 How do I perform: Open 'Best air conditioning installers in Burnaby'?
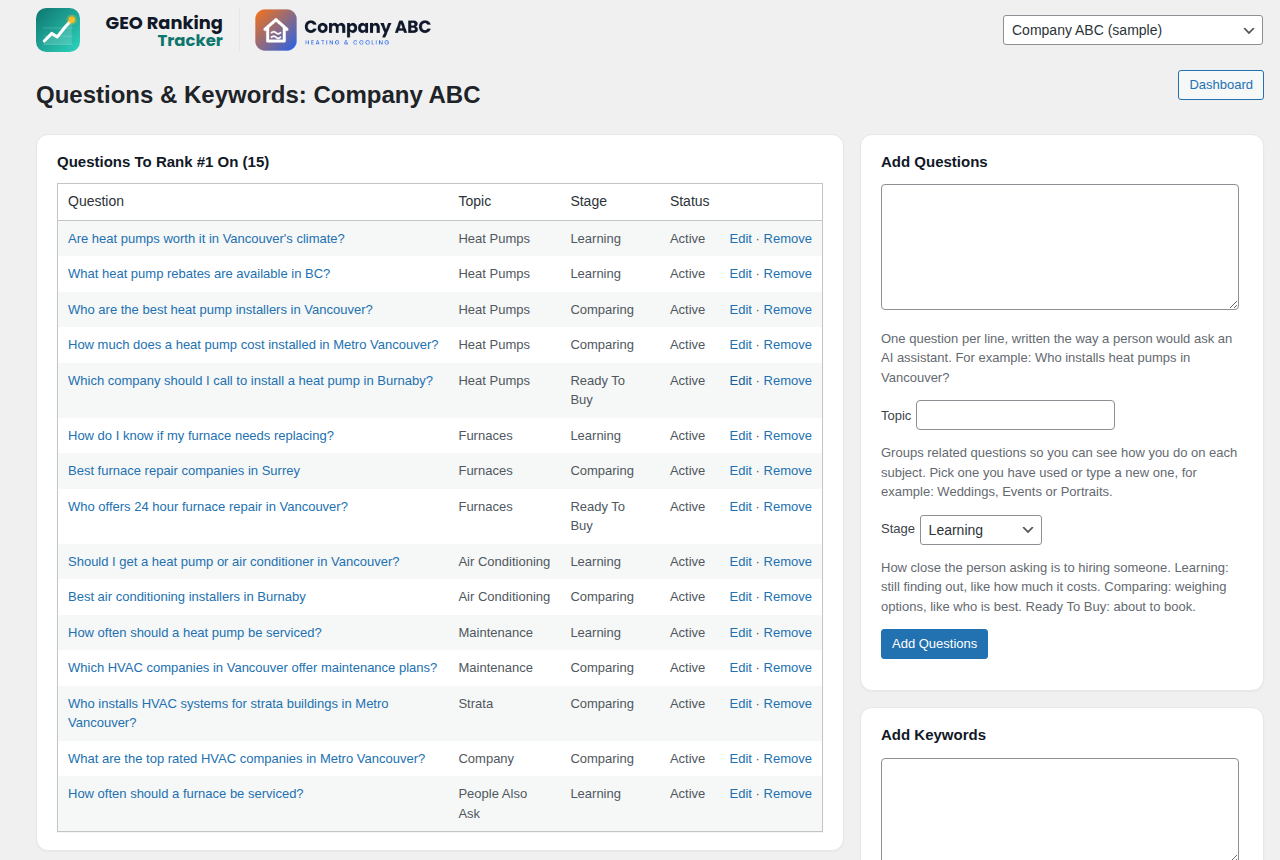(187, 597)
